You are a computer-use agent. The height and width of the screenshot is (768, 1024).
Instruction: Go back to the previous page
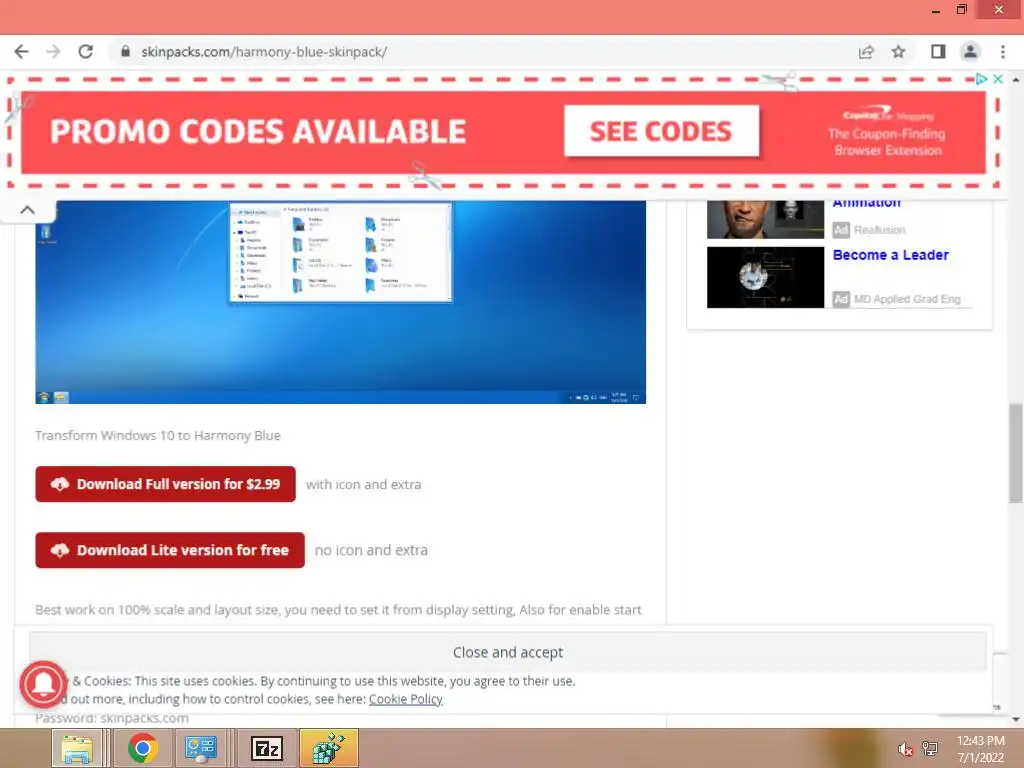tap(22, 52)
